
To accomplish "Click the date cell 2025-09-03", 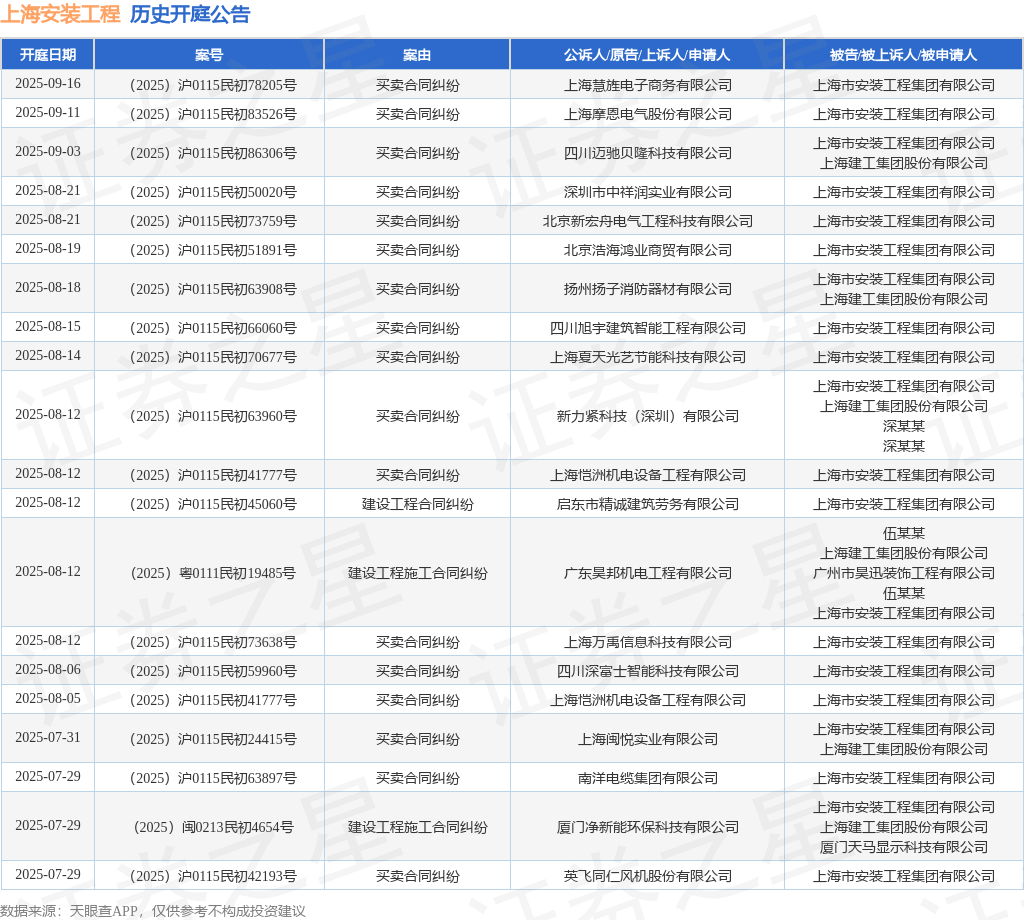I will 48,151.
